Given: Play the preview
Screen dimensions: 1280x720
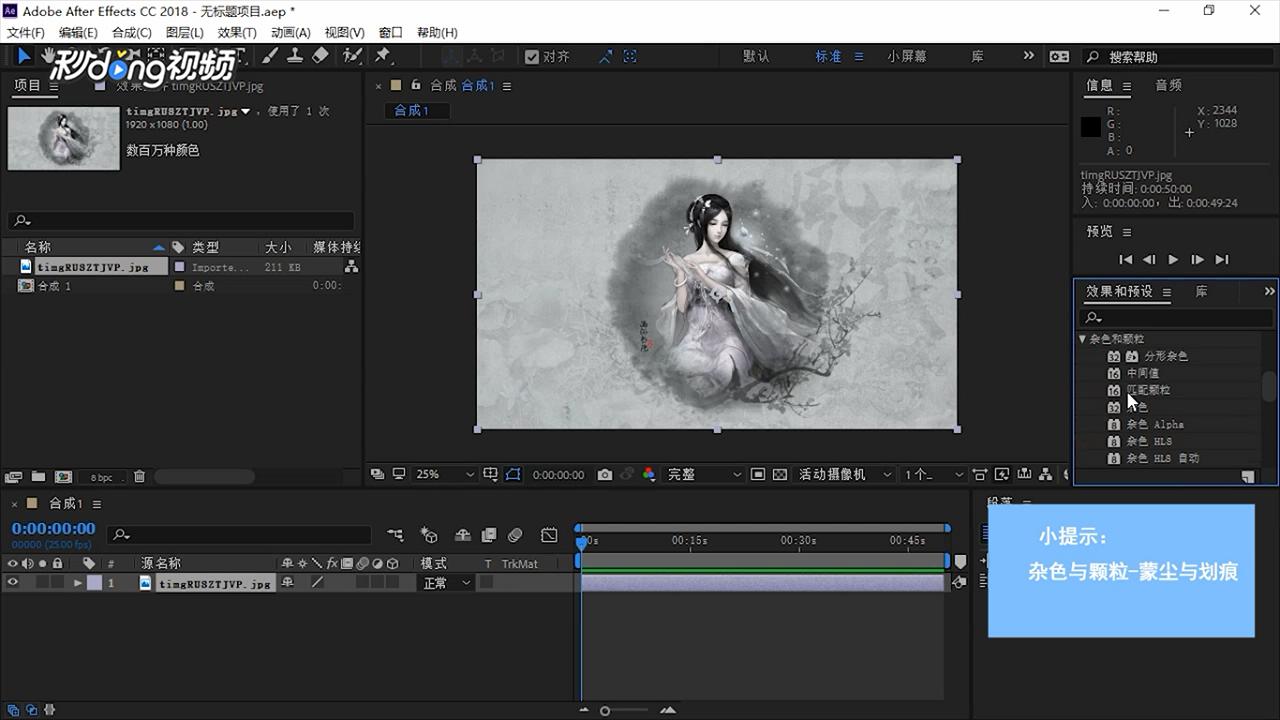Looking at the screenshot, I should pyautogui.click(x=1174, y=259).
